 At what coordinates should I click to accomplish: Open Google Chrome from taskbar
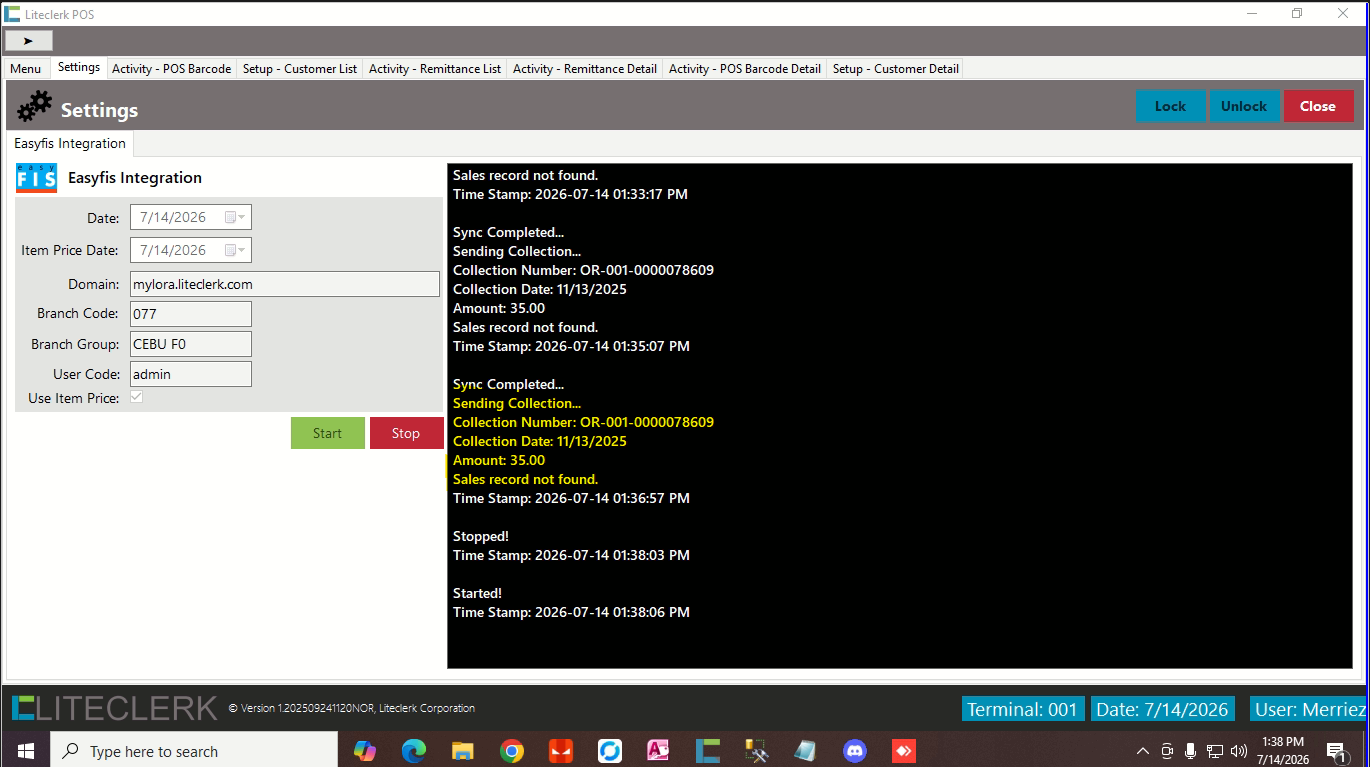[512, 750]
